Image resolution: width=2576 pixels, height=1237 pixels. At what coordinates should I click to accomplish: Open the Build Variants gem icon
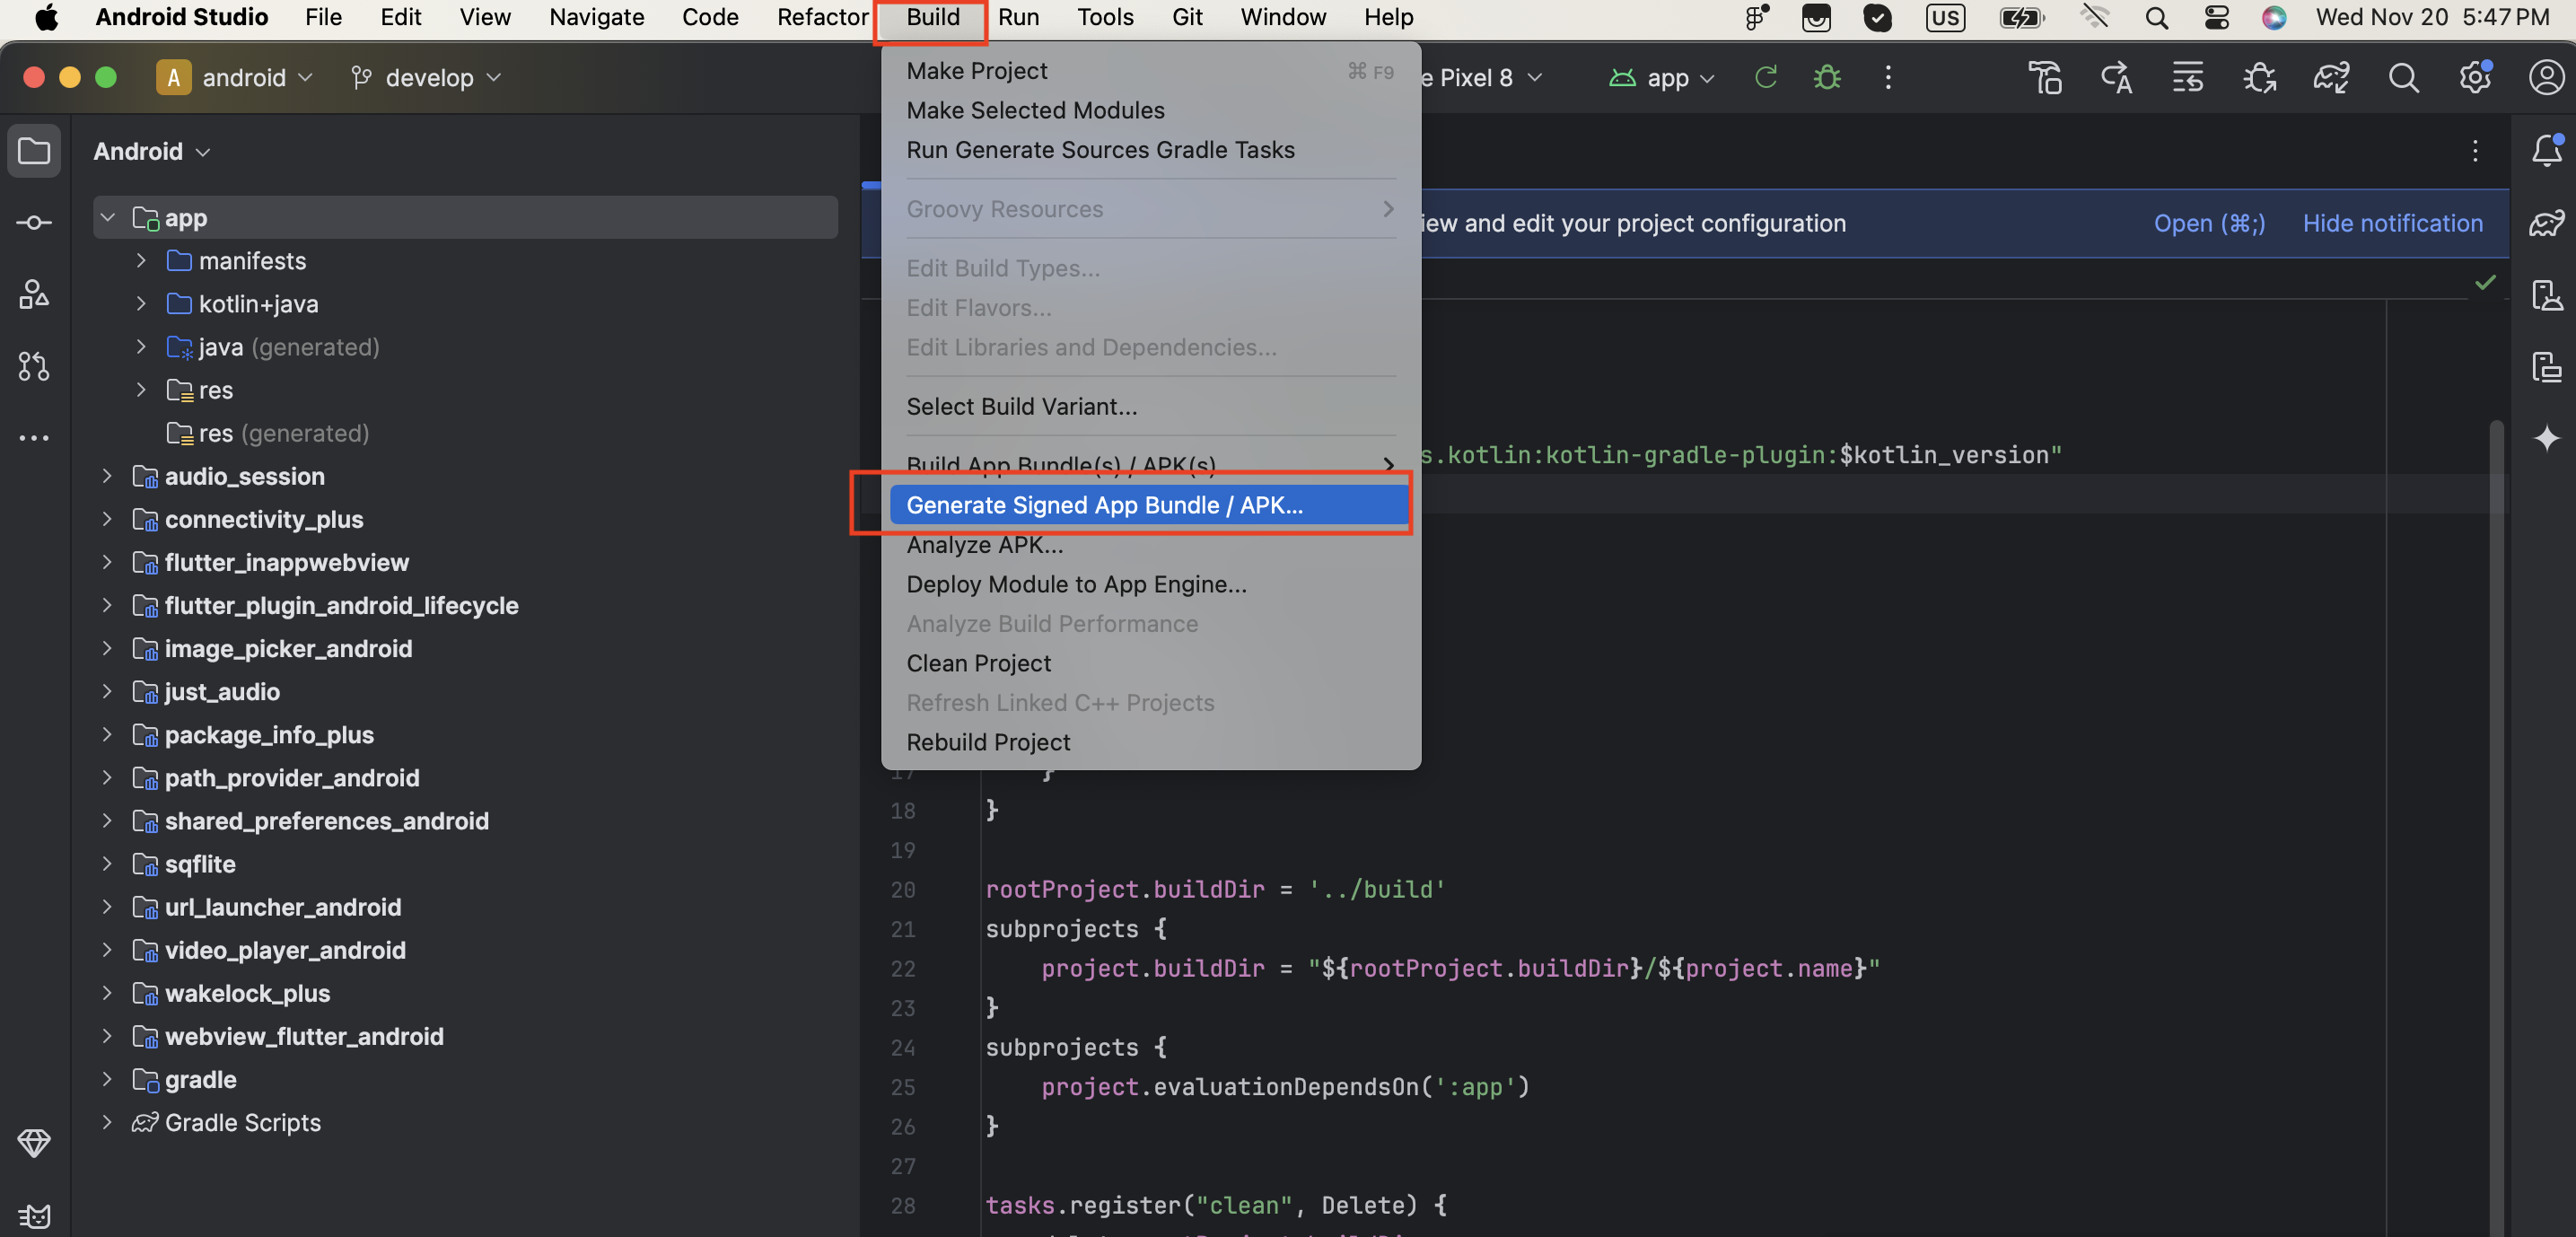coord(34,1143)
